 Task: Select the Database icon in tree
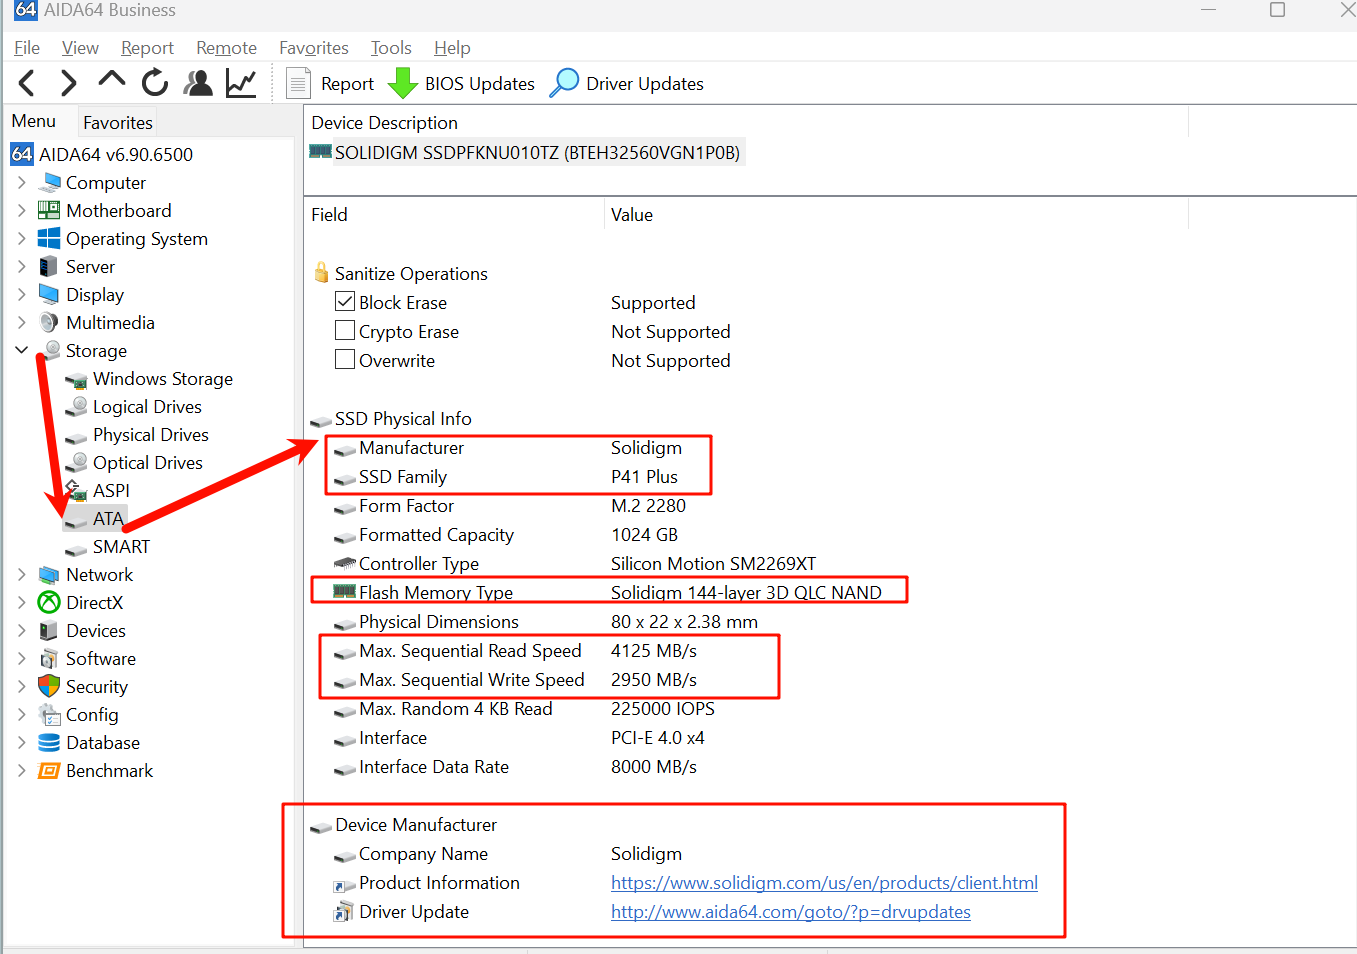coord(49,743)
